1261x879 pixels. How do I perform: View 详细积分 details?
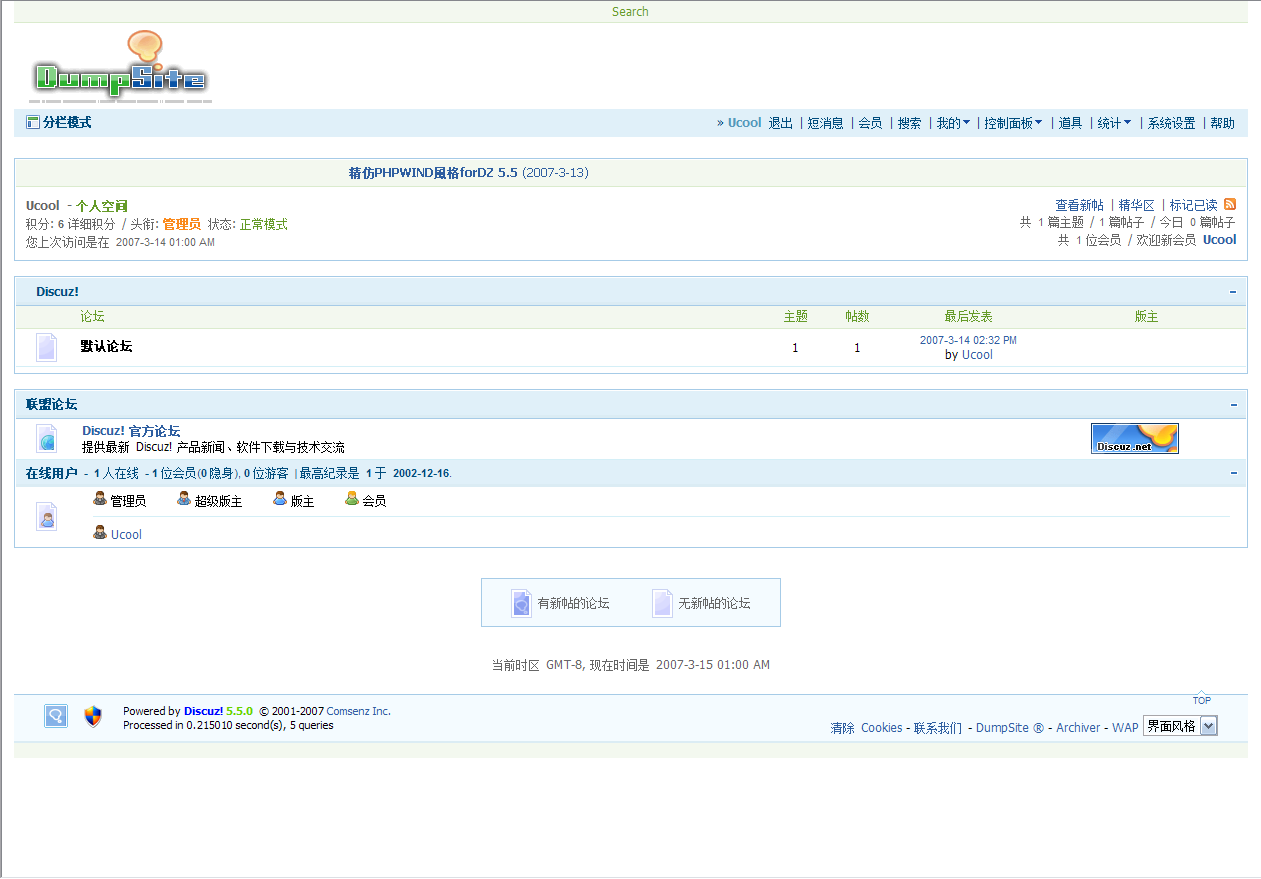tap(91, 224)
